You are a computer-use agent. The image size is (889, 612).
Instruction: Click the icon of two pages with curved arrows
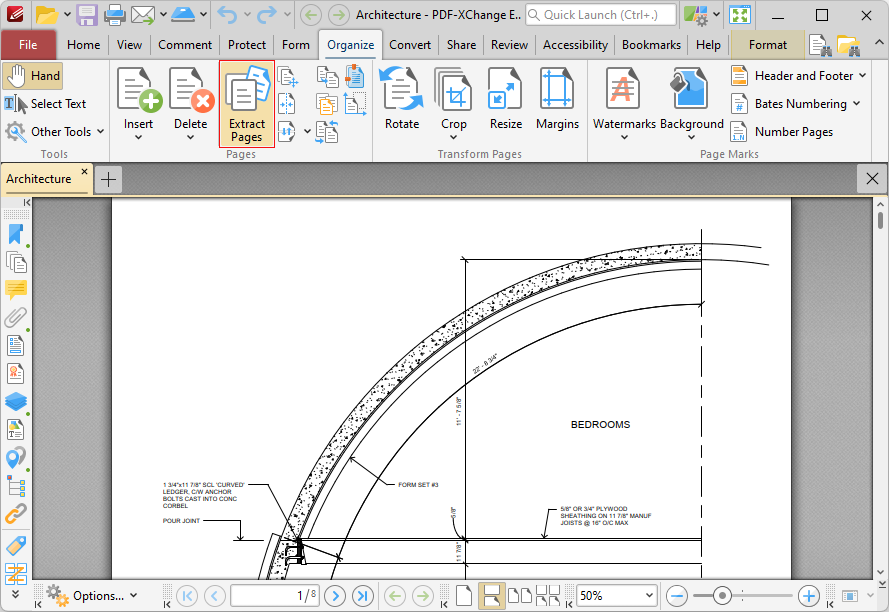(x=327, y=132)
